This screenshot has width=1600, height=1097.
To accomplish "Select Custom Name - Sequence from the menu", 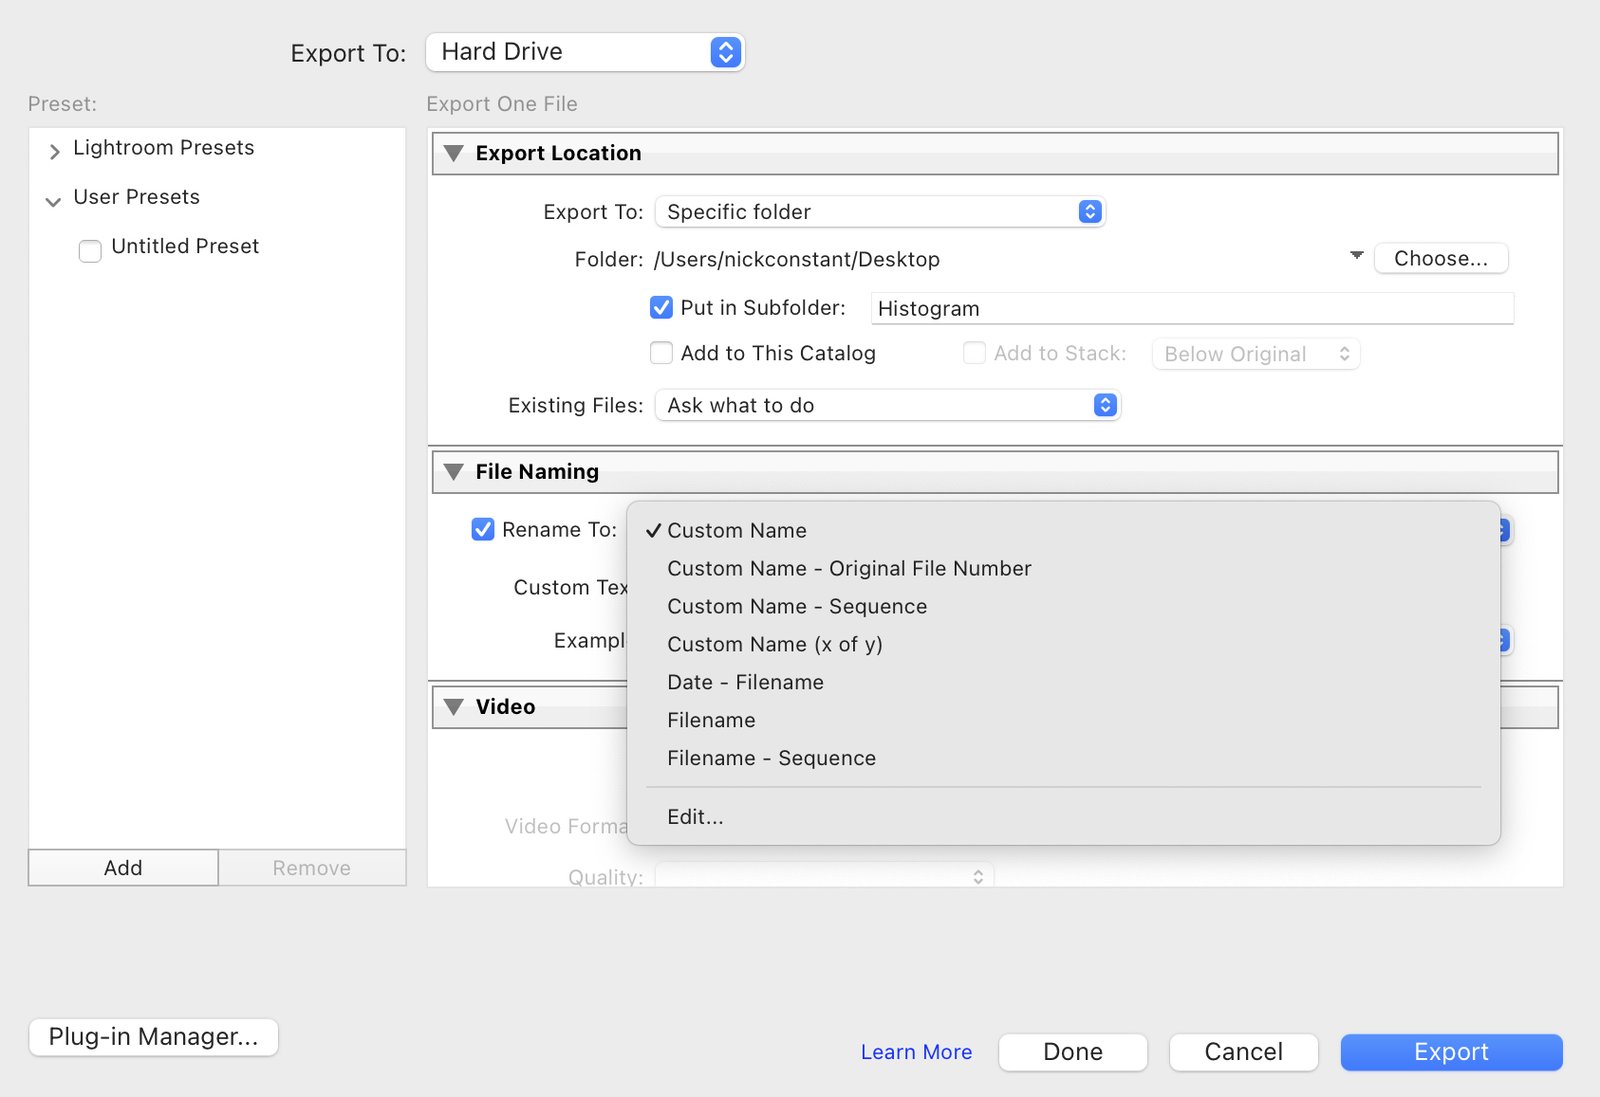I will point(797,606).
